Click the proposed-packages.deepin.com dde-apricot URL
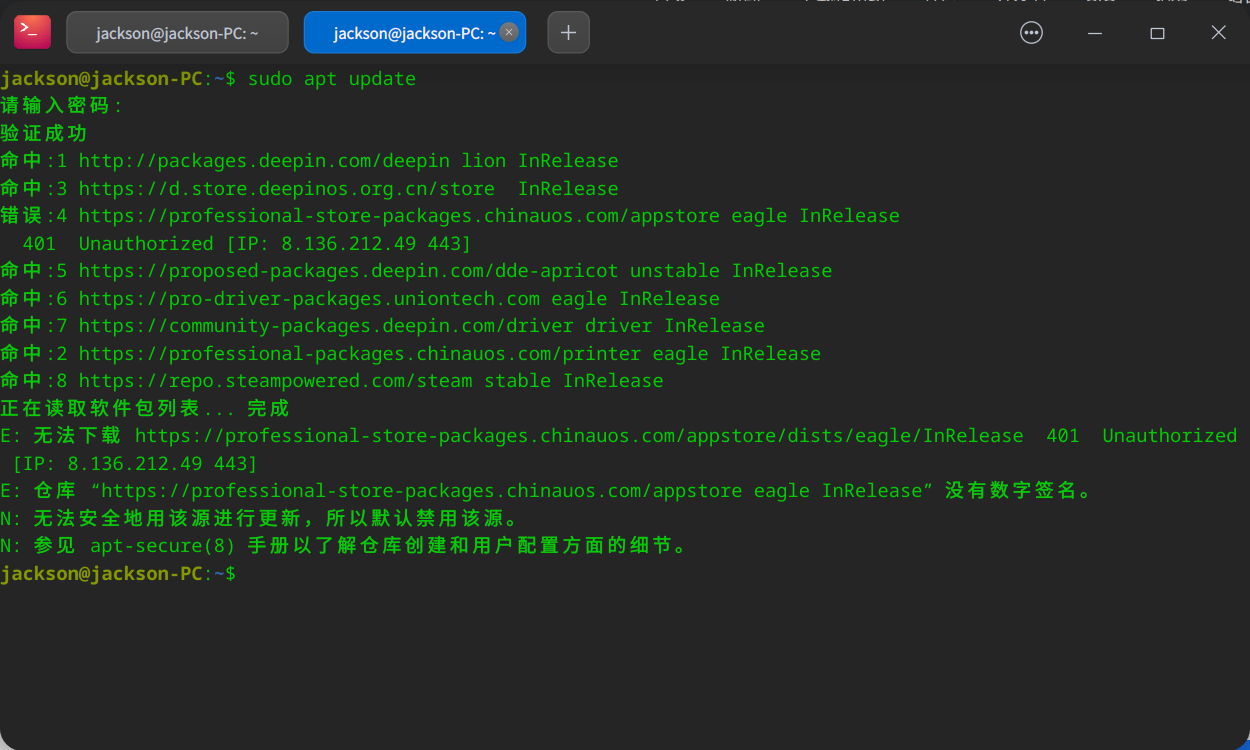This screenshot has width=1250, height=750. tap(352, 270)
